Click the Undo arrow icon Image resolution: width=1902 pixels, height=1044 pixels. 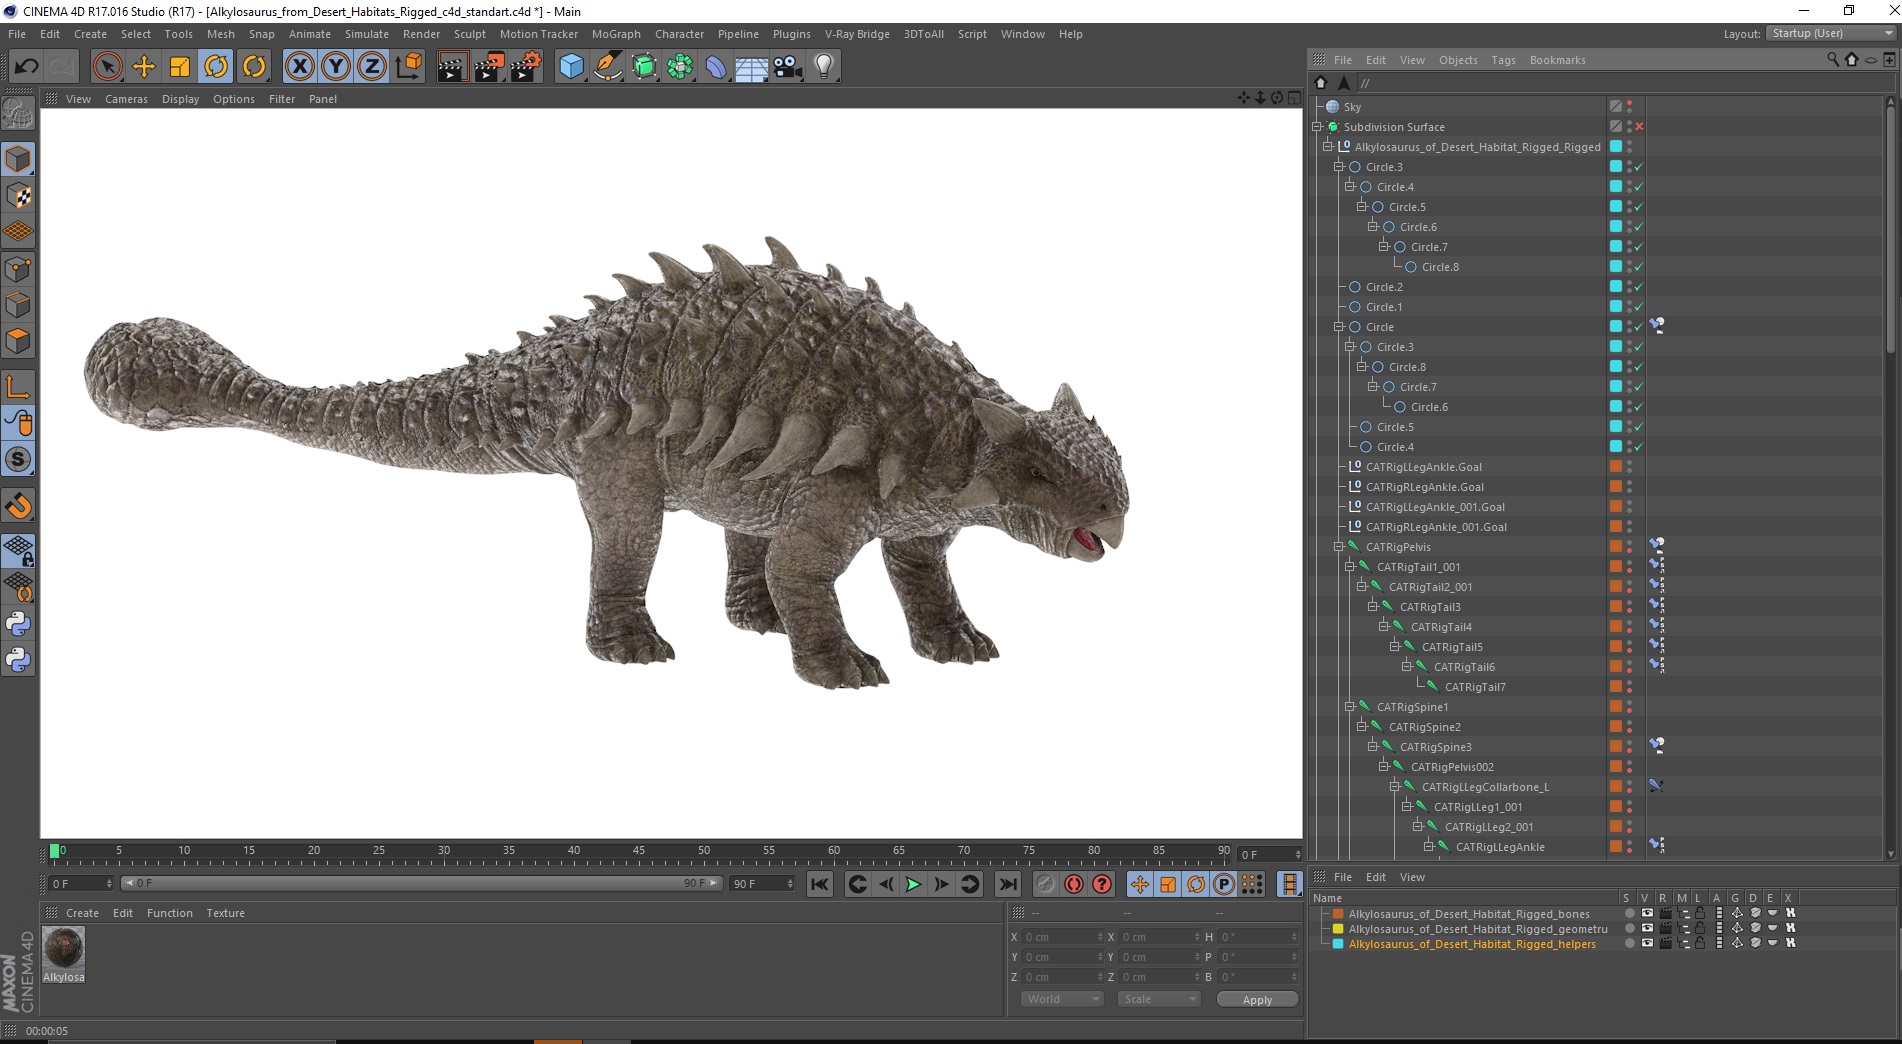[27, 67]
